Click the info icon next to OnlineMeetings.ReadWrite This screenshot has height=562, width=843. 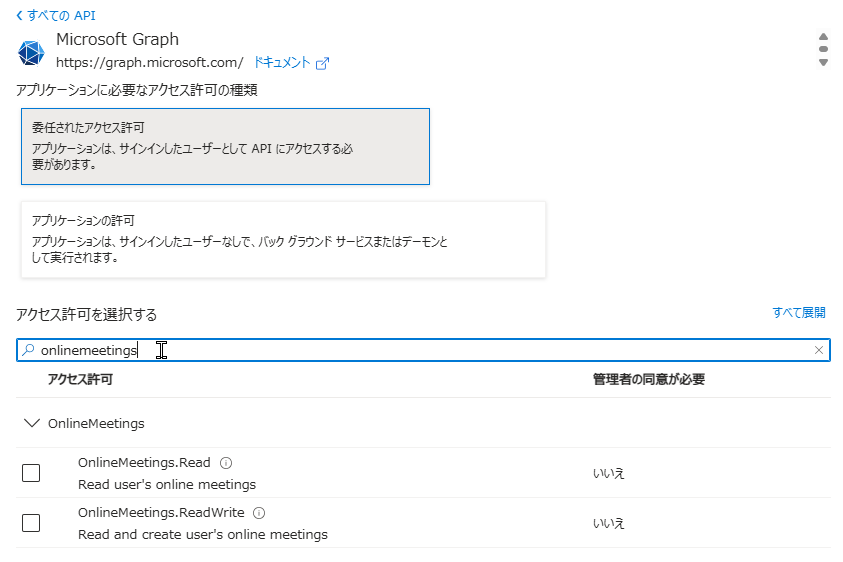[x=259, y=513]
